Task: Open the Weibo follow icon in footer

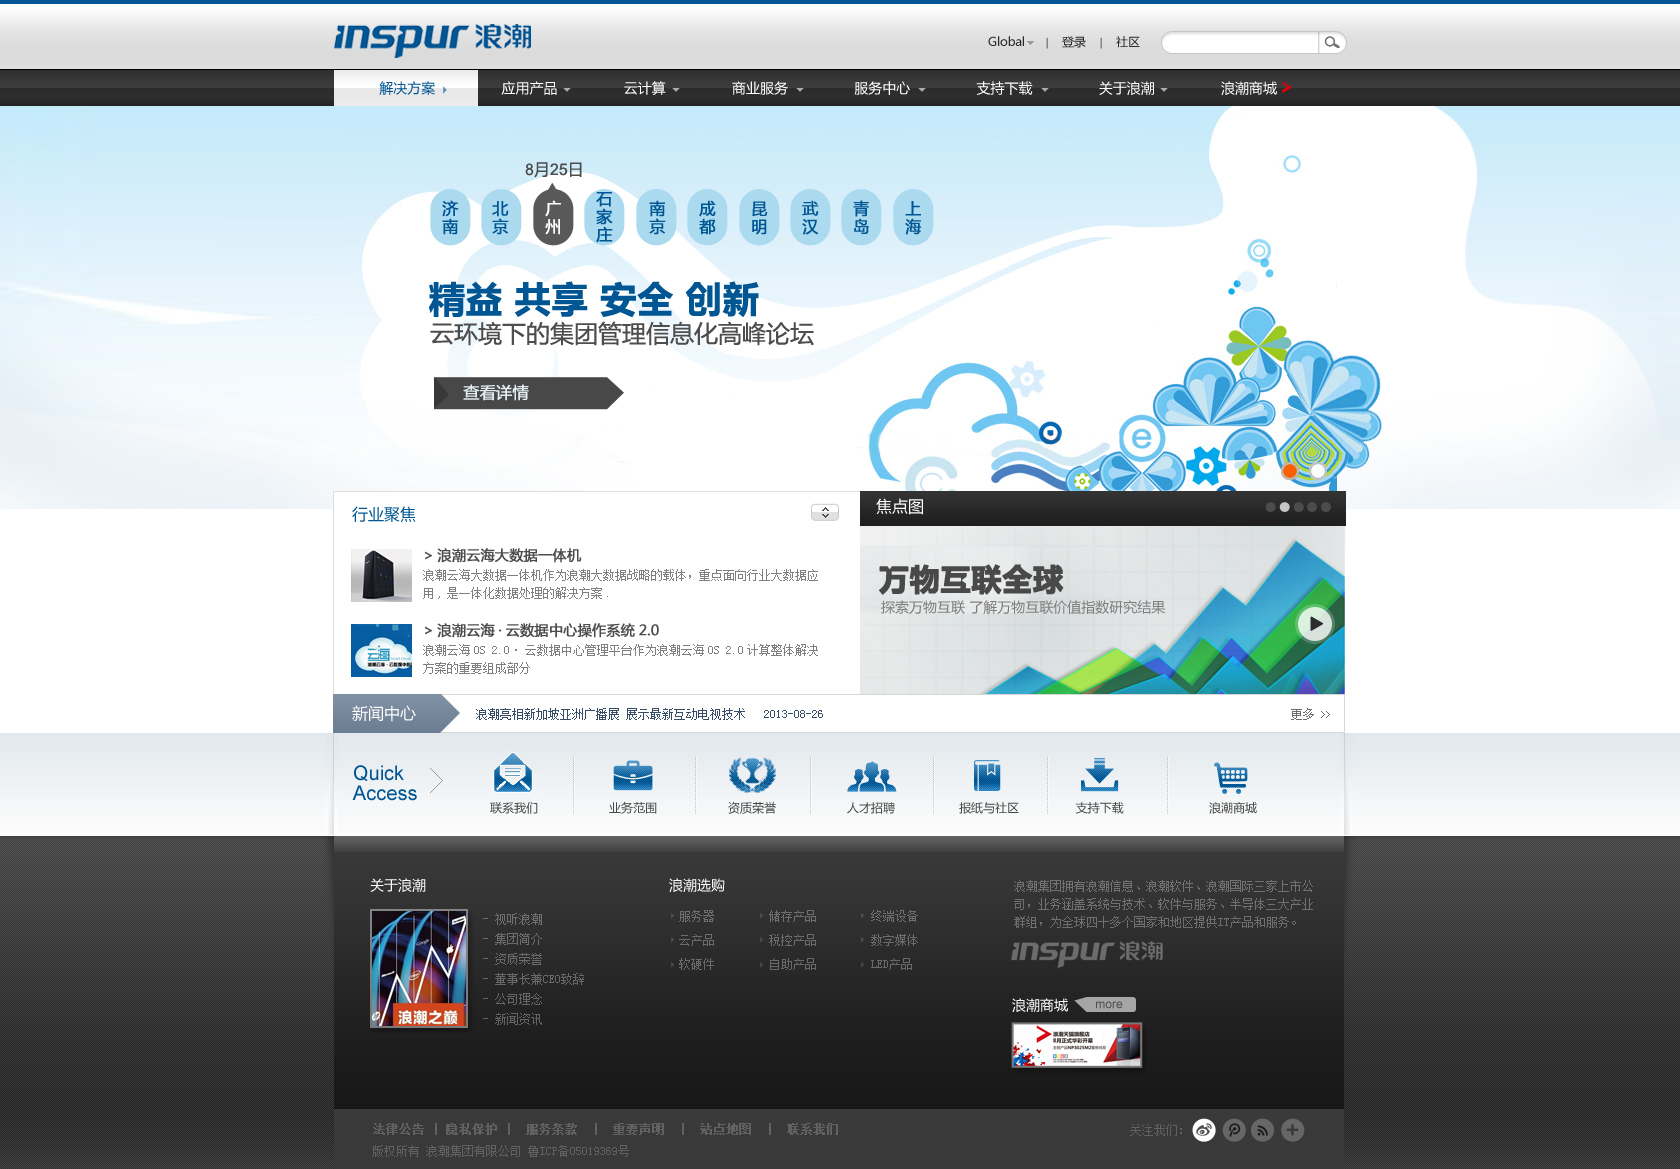Action: pyautogui.click(x=1204, y=1130)
